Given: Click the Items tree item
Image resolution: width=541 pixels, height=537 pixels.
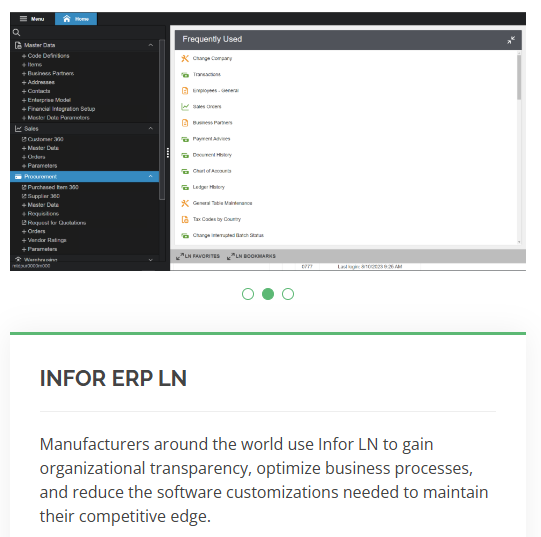Looking at the screenshot, I should coord(35,65).
